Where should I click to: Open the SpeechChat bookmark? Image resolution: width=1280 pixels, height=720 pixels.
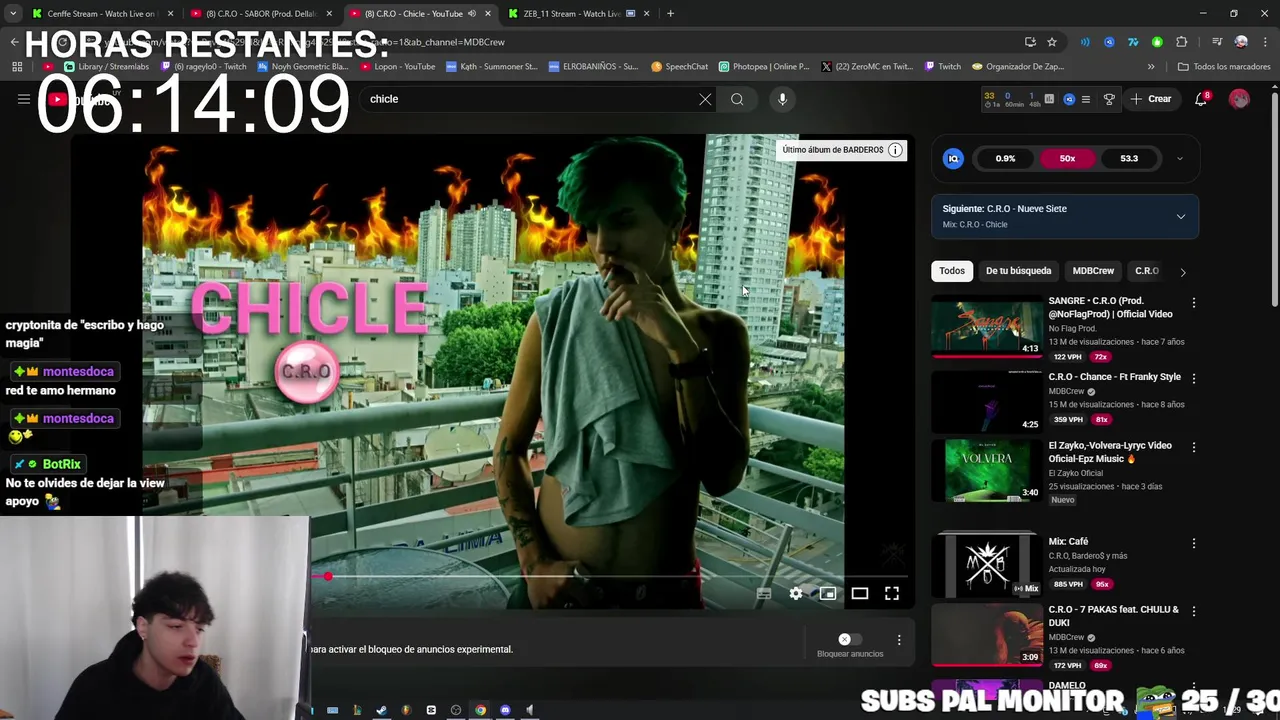pos(679,67)
